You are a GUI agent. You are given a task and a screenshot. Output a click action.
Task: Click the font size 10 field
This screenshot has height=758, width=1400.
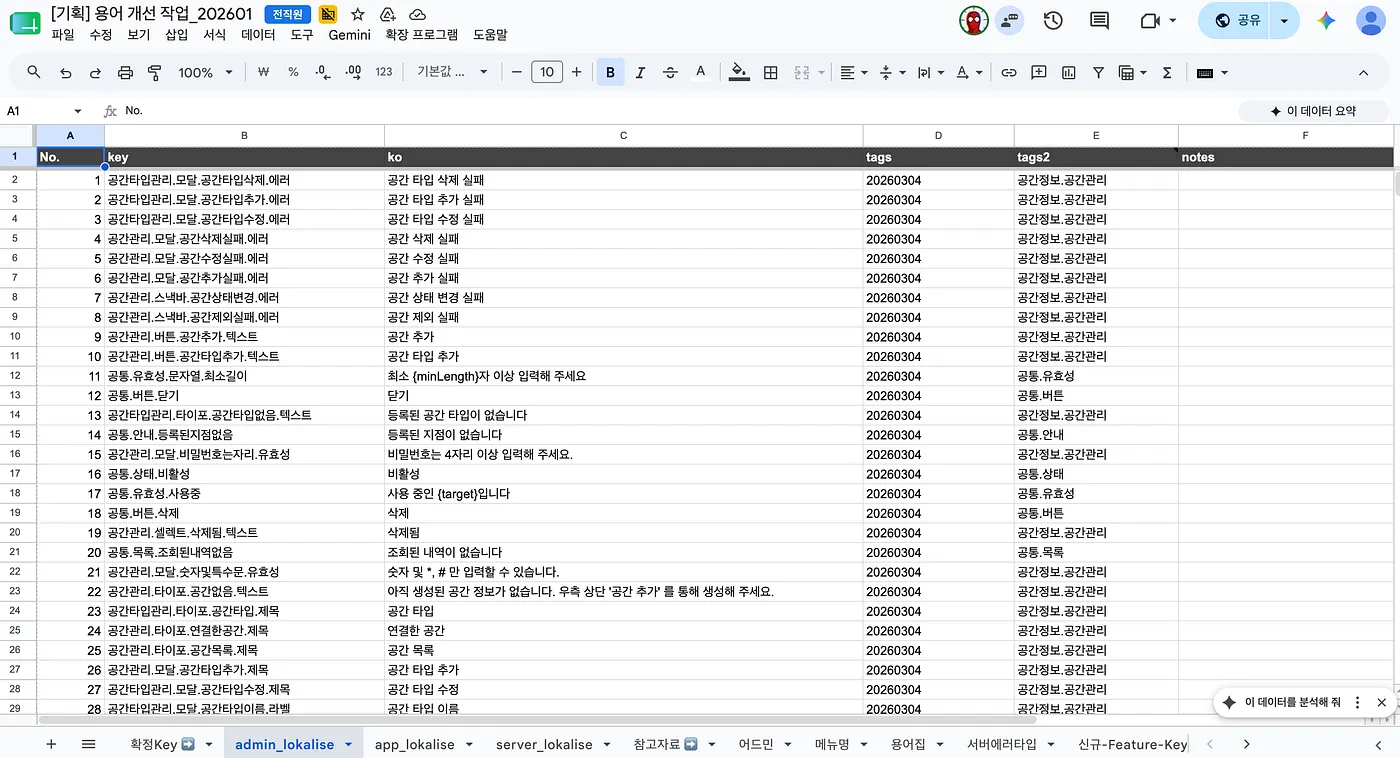point(546,72)
